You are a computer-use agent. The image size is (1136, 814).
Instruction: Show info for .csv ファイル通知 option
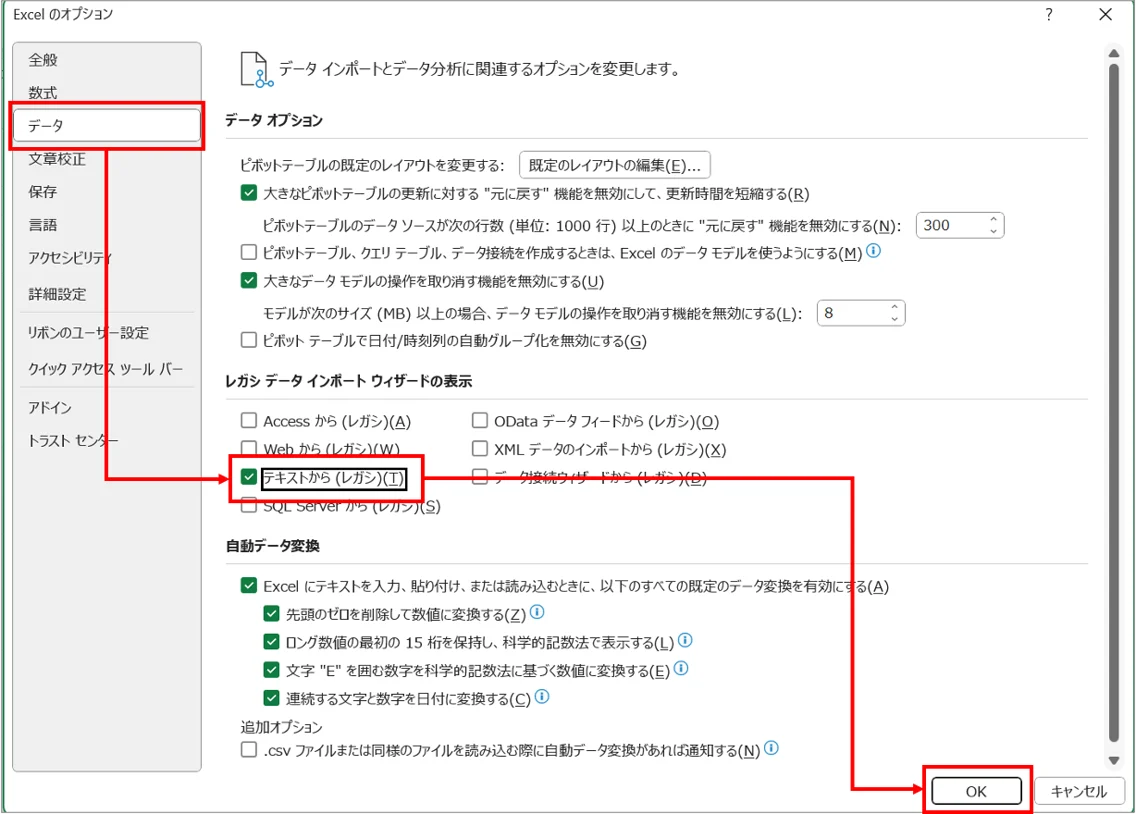point(772,748)
